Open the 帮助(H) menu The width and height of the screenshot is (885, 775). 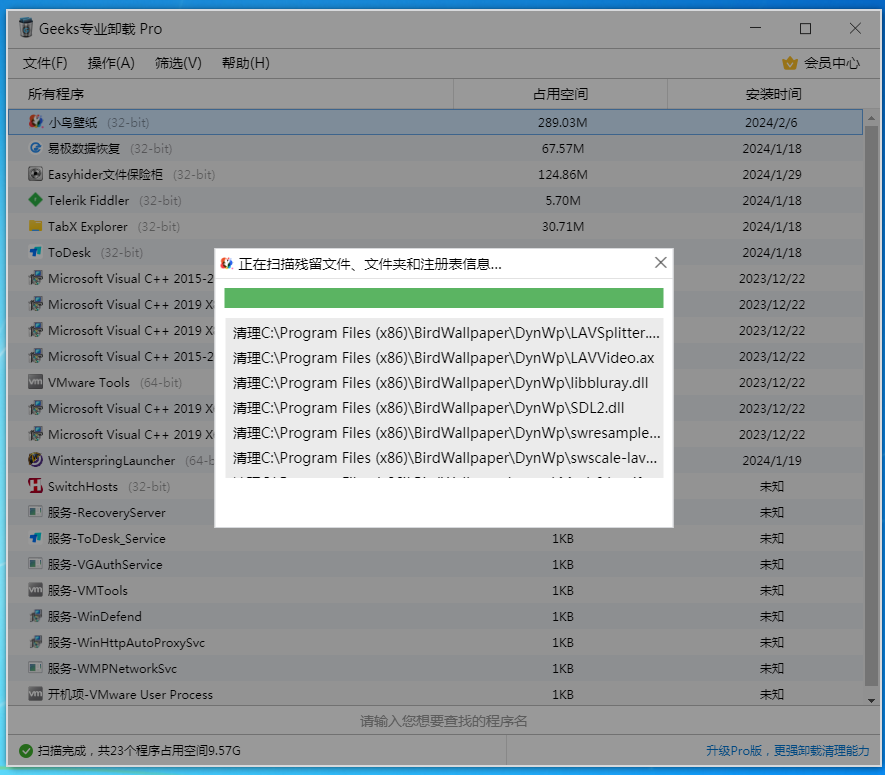tap(246, 63)
